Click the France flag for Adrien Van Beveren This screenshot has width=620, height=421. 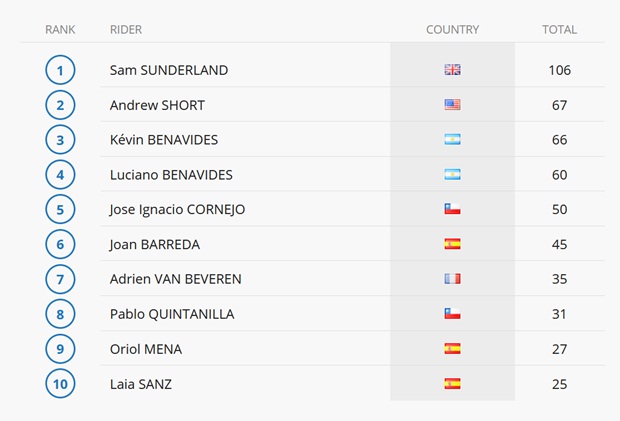point(452,279)
